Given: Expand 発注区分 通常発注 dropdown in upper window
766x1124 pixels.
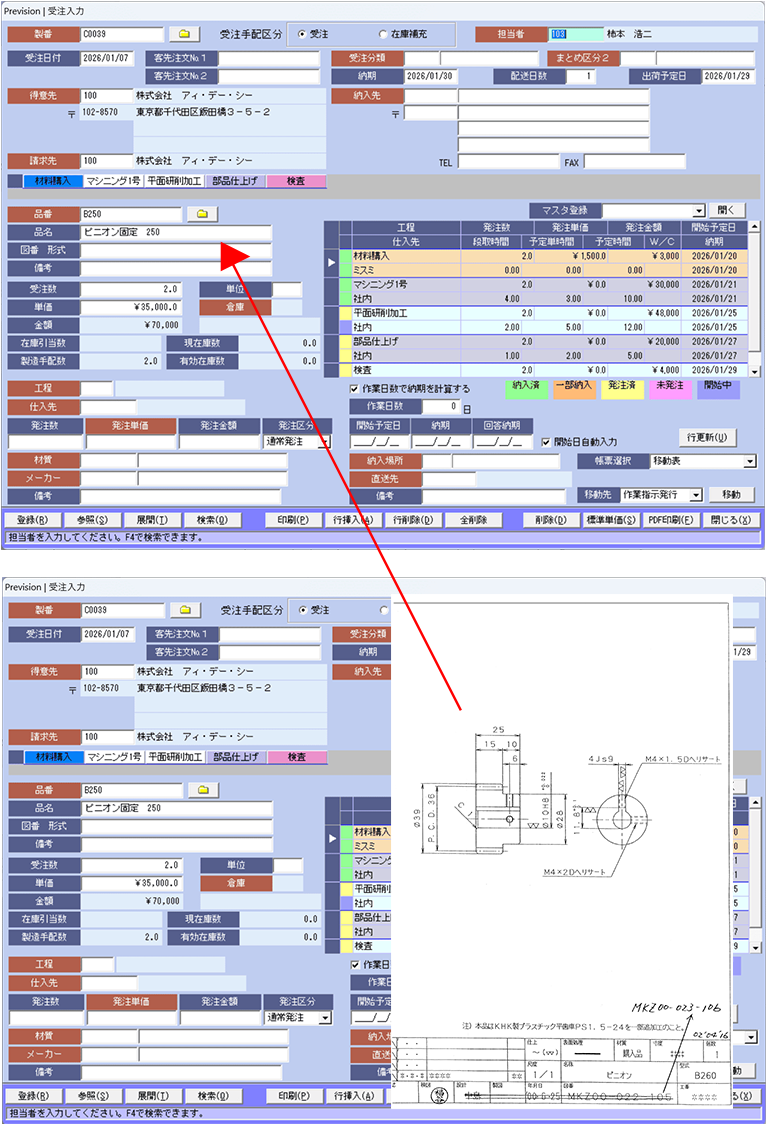Looking at the screenshot, I should [x=323, y=441].
